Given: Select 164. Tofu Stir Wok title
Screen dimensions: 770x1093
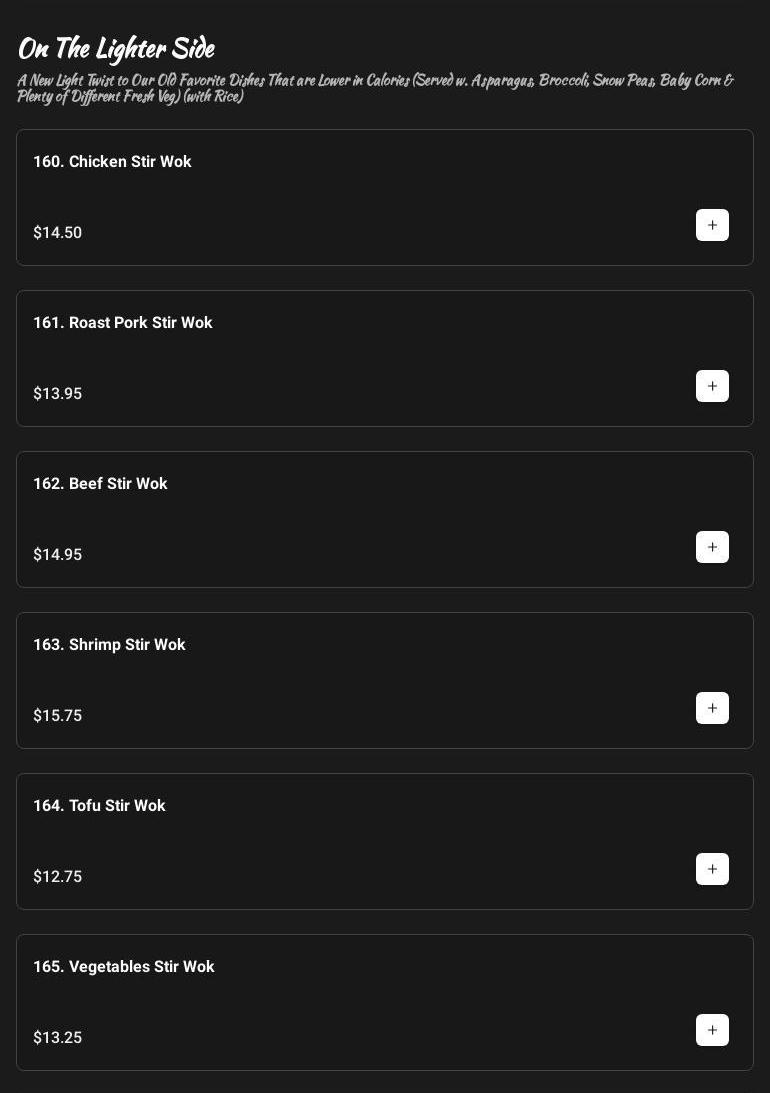Looking at the screenshot, I should (99, 806).
